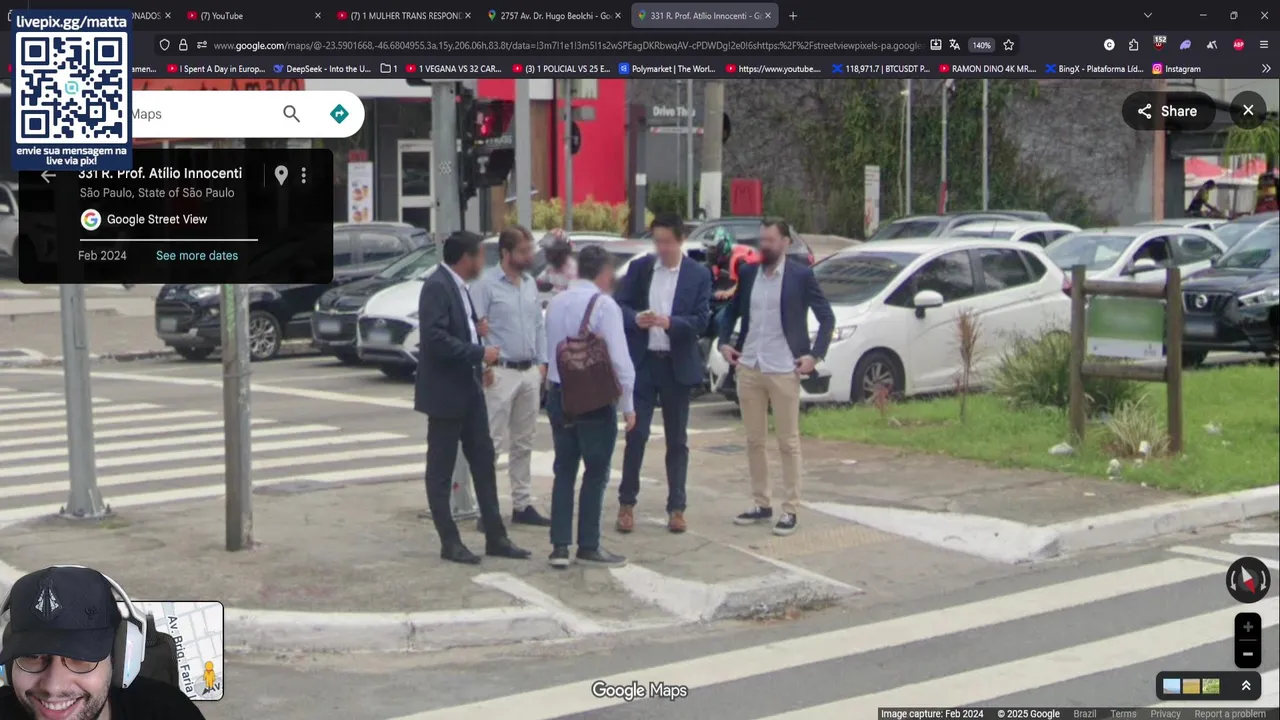Viewport: 1280px width, 720px height.
Task: Open the list all tabs chevron
Action: 1148,16
